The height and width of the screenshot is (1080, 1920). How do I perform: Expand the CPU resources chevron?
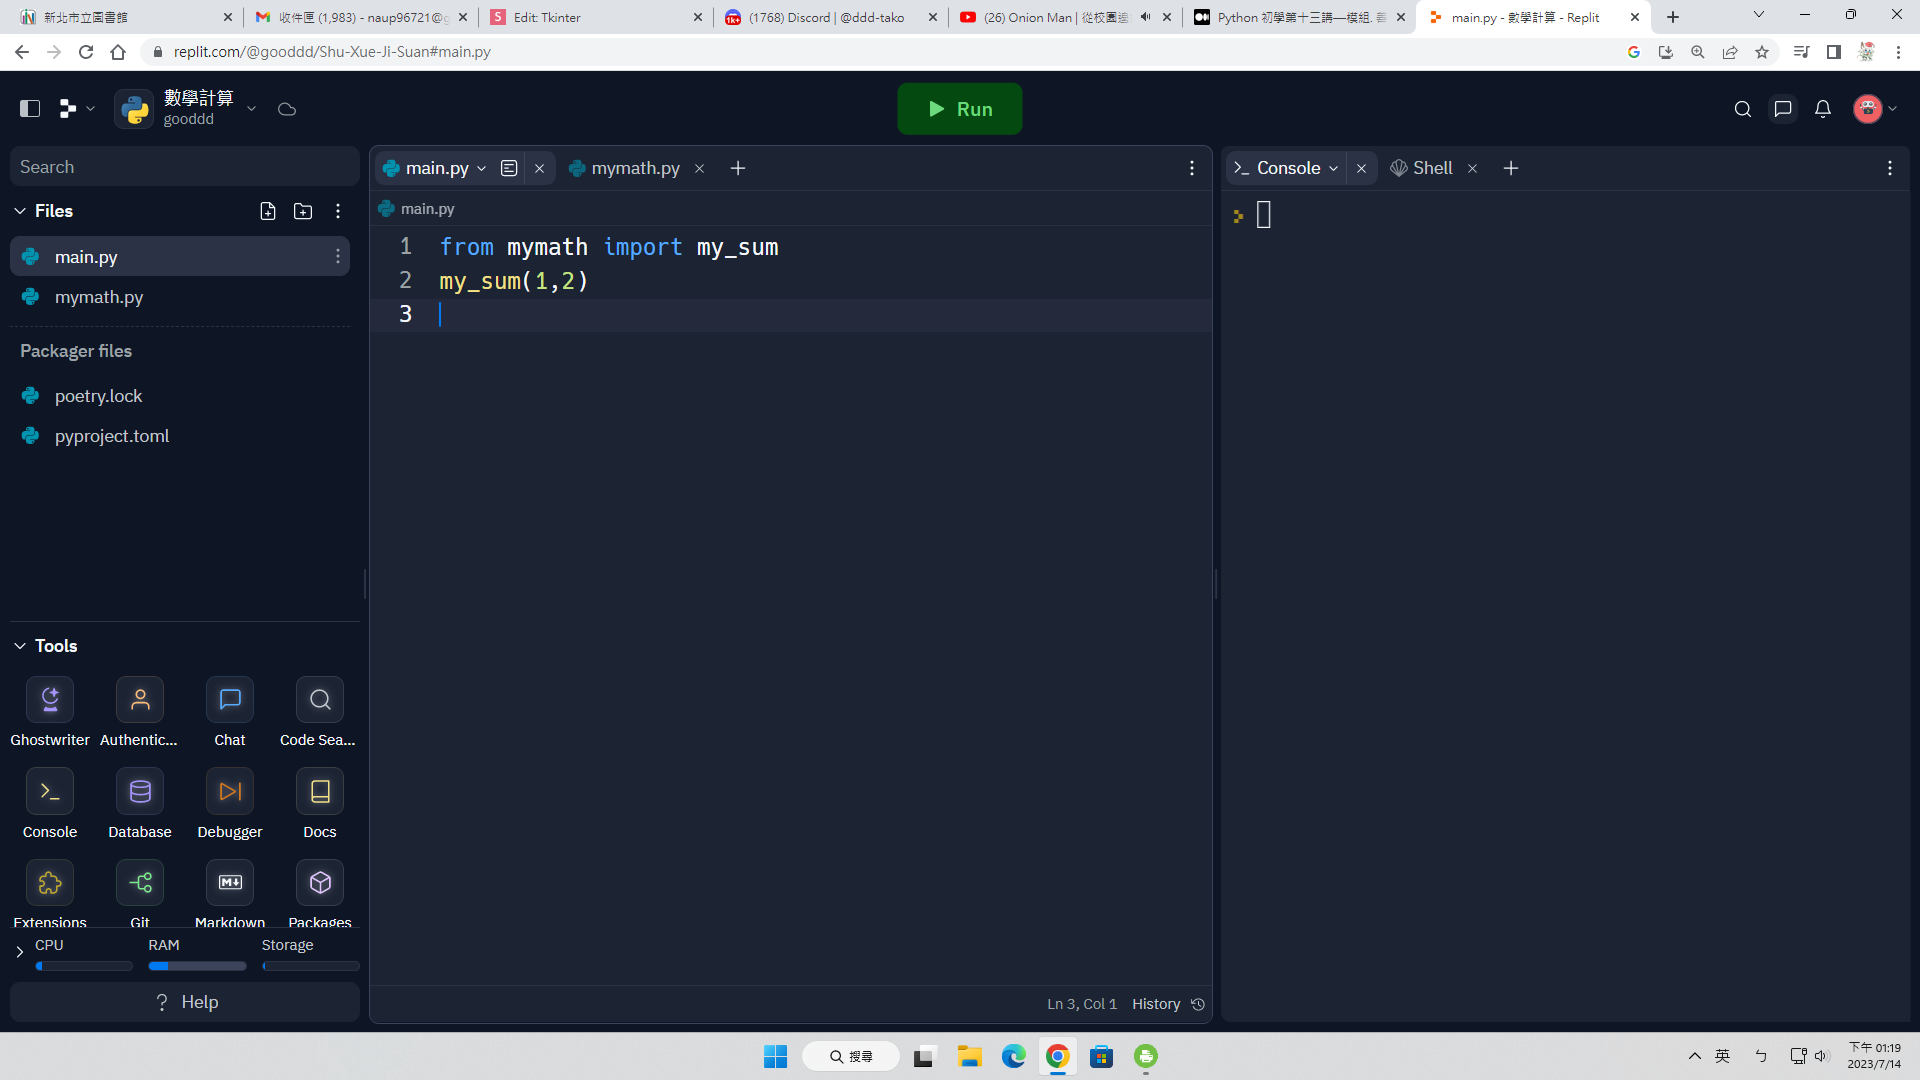coord(20,952)
